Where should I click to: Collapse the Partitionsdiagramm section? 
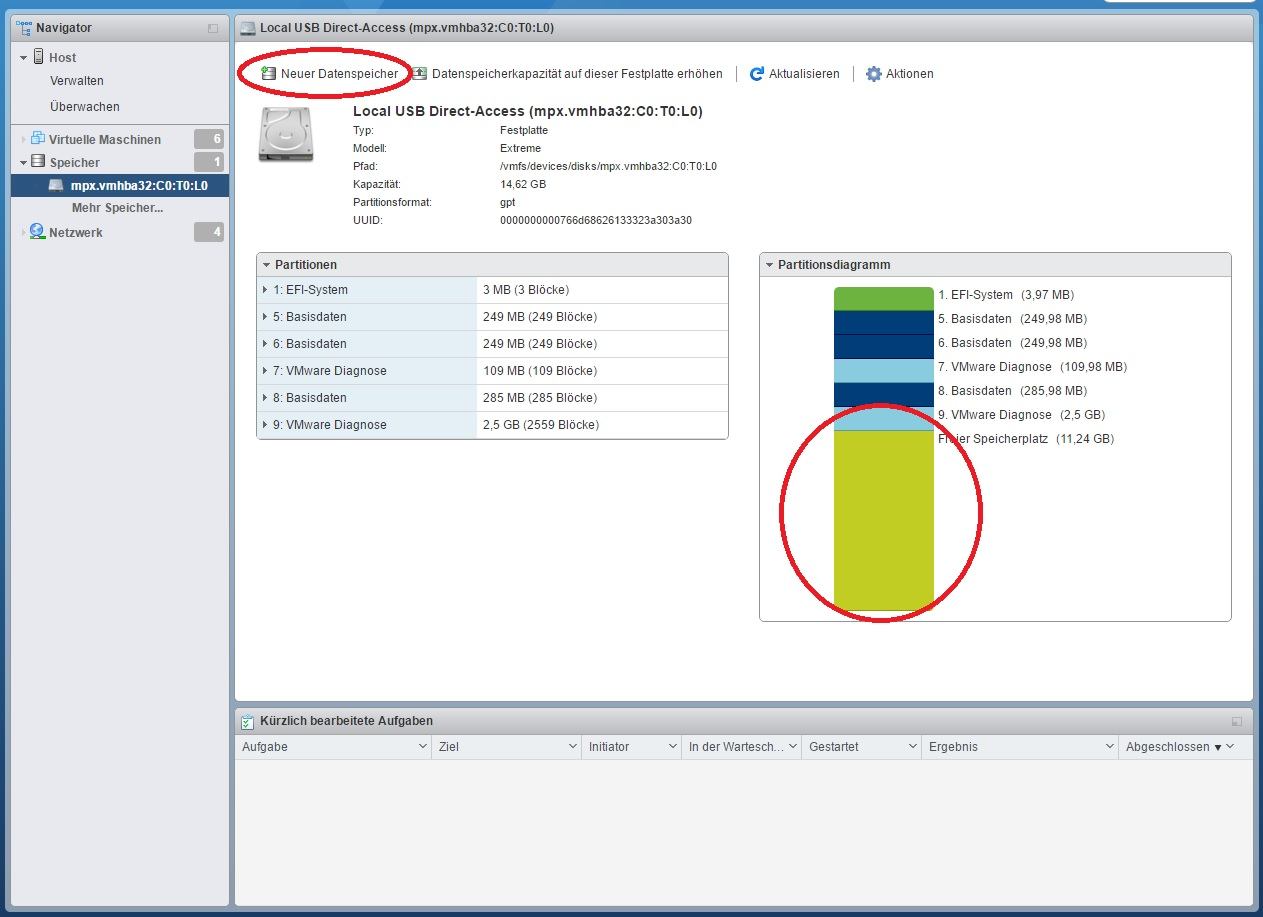pyautogui.click(x=769, y=265)
